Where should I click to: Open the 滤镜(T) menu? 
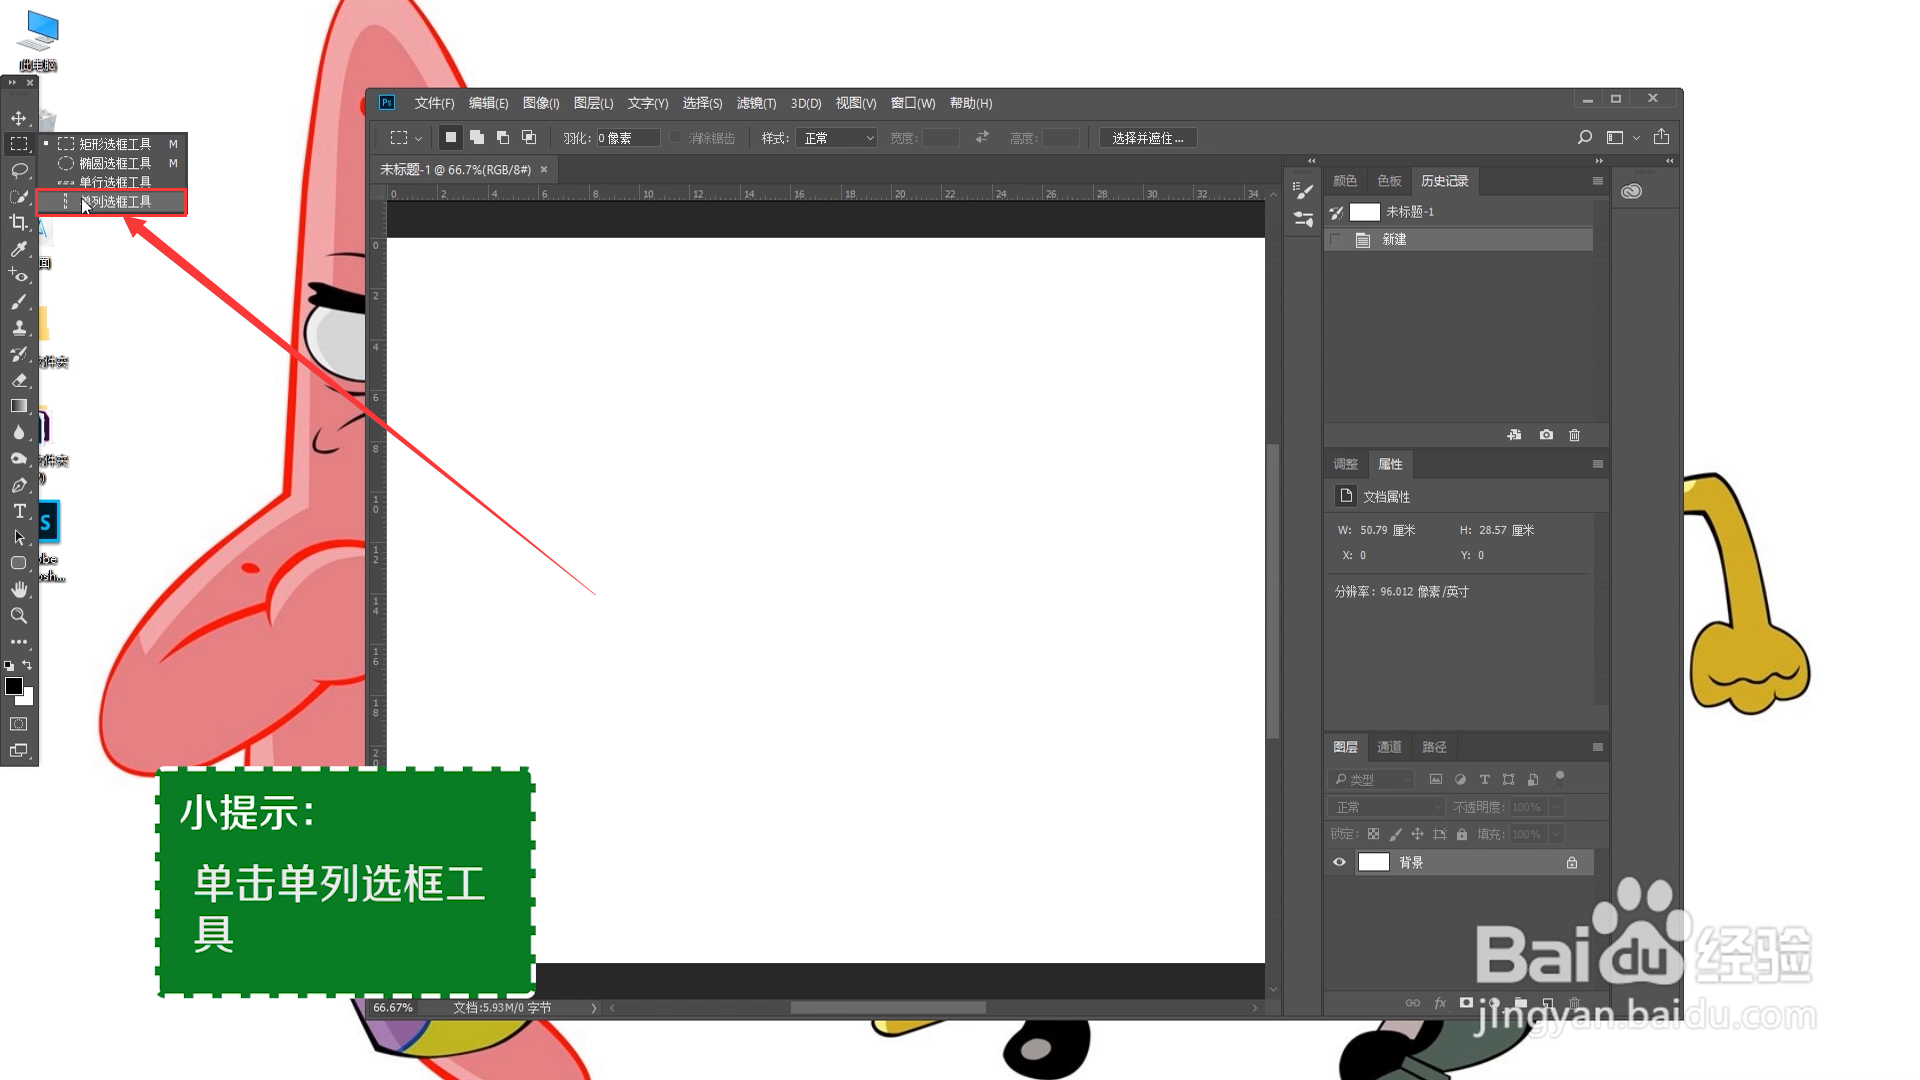[x=756, y=103]
